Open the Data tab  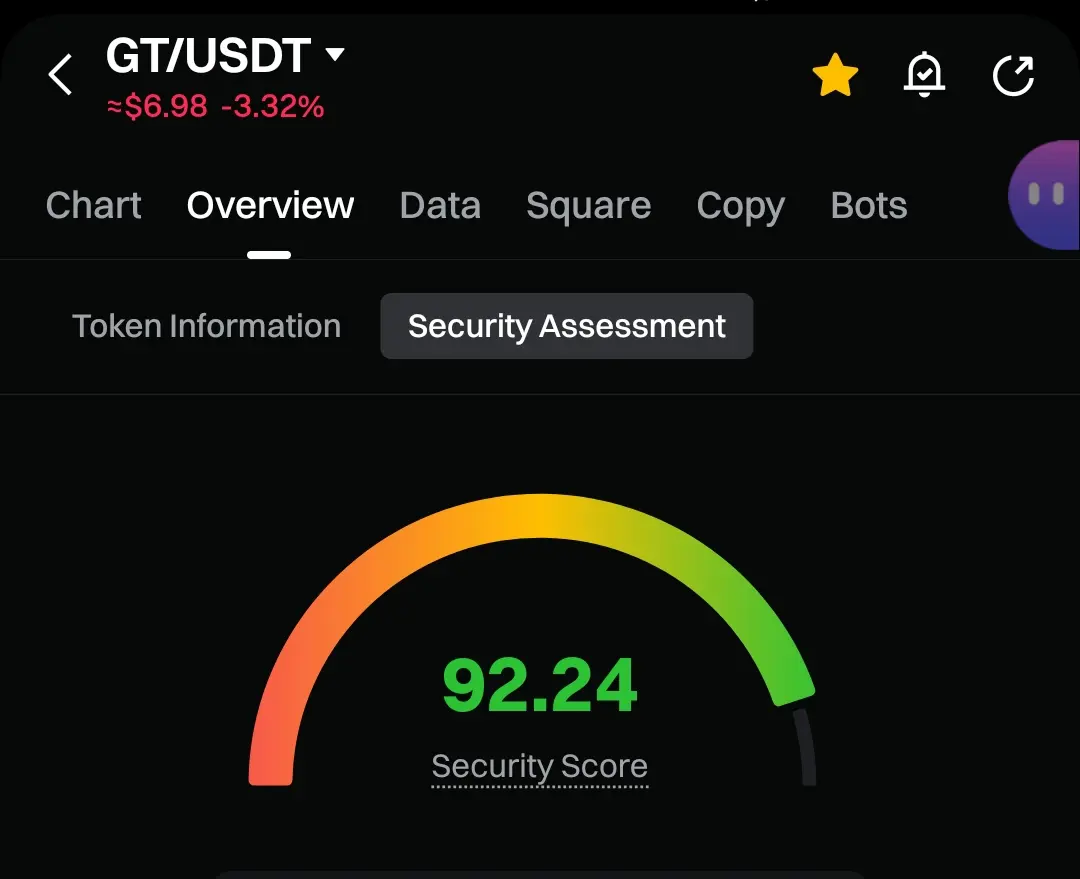440,205
